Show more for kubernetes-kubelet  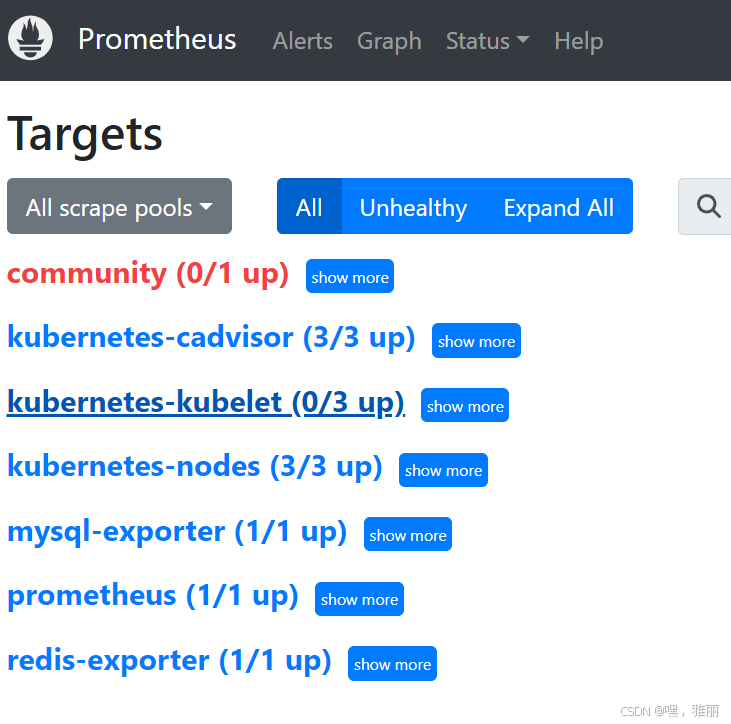[x=465, y=406]
